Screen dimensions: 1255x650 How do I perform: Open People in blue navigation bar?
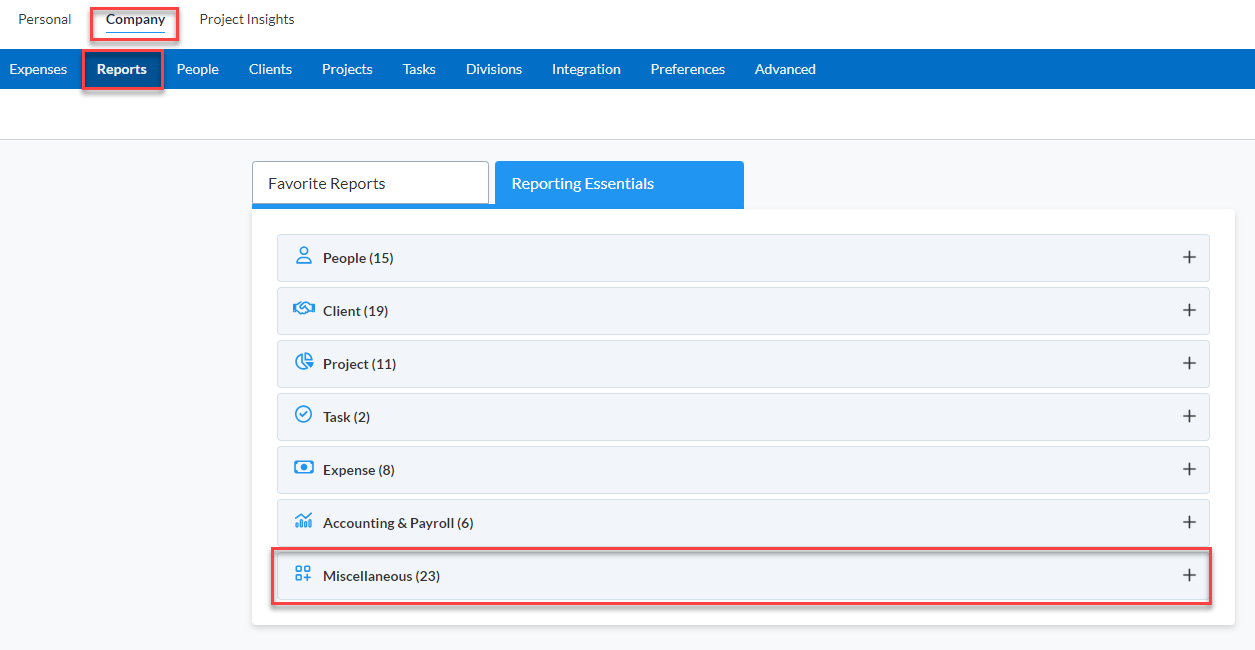[198, 69]
